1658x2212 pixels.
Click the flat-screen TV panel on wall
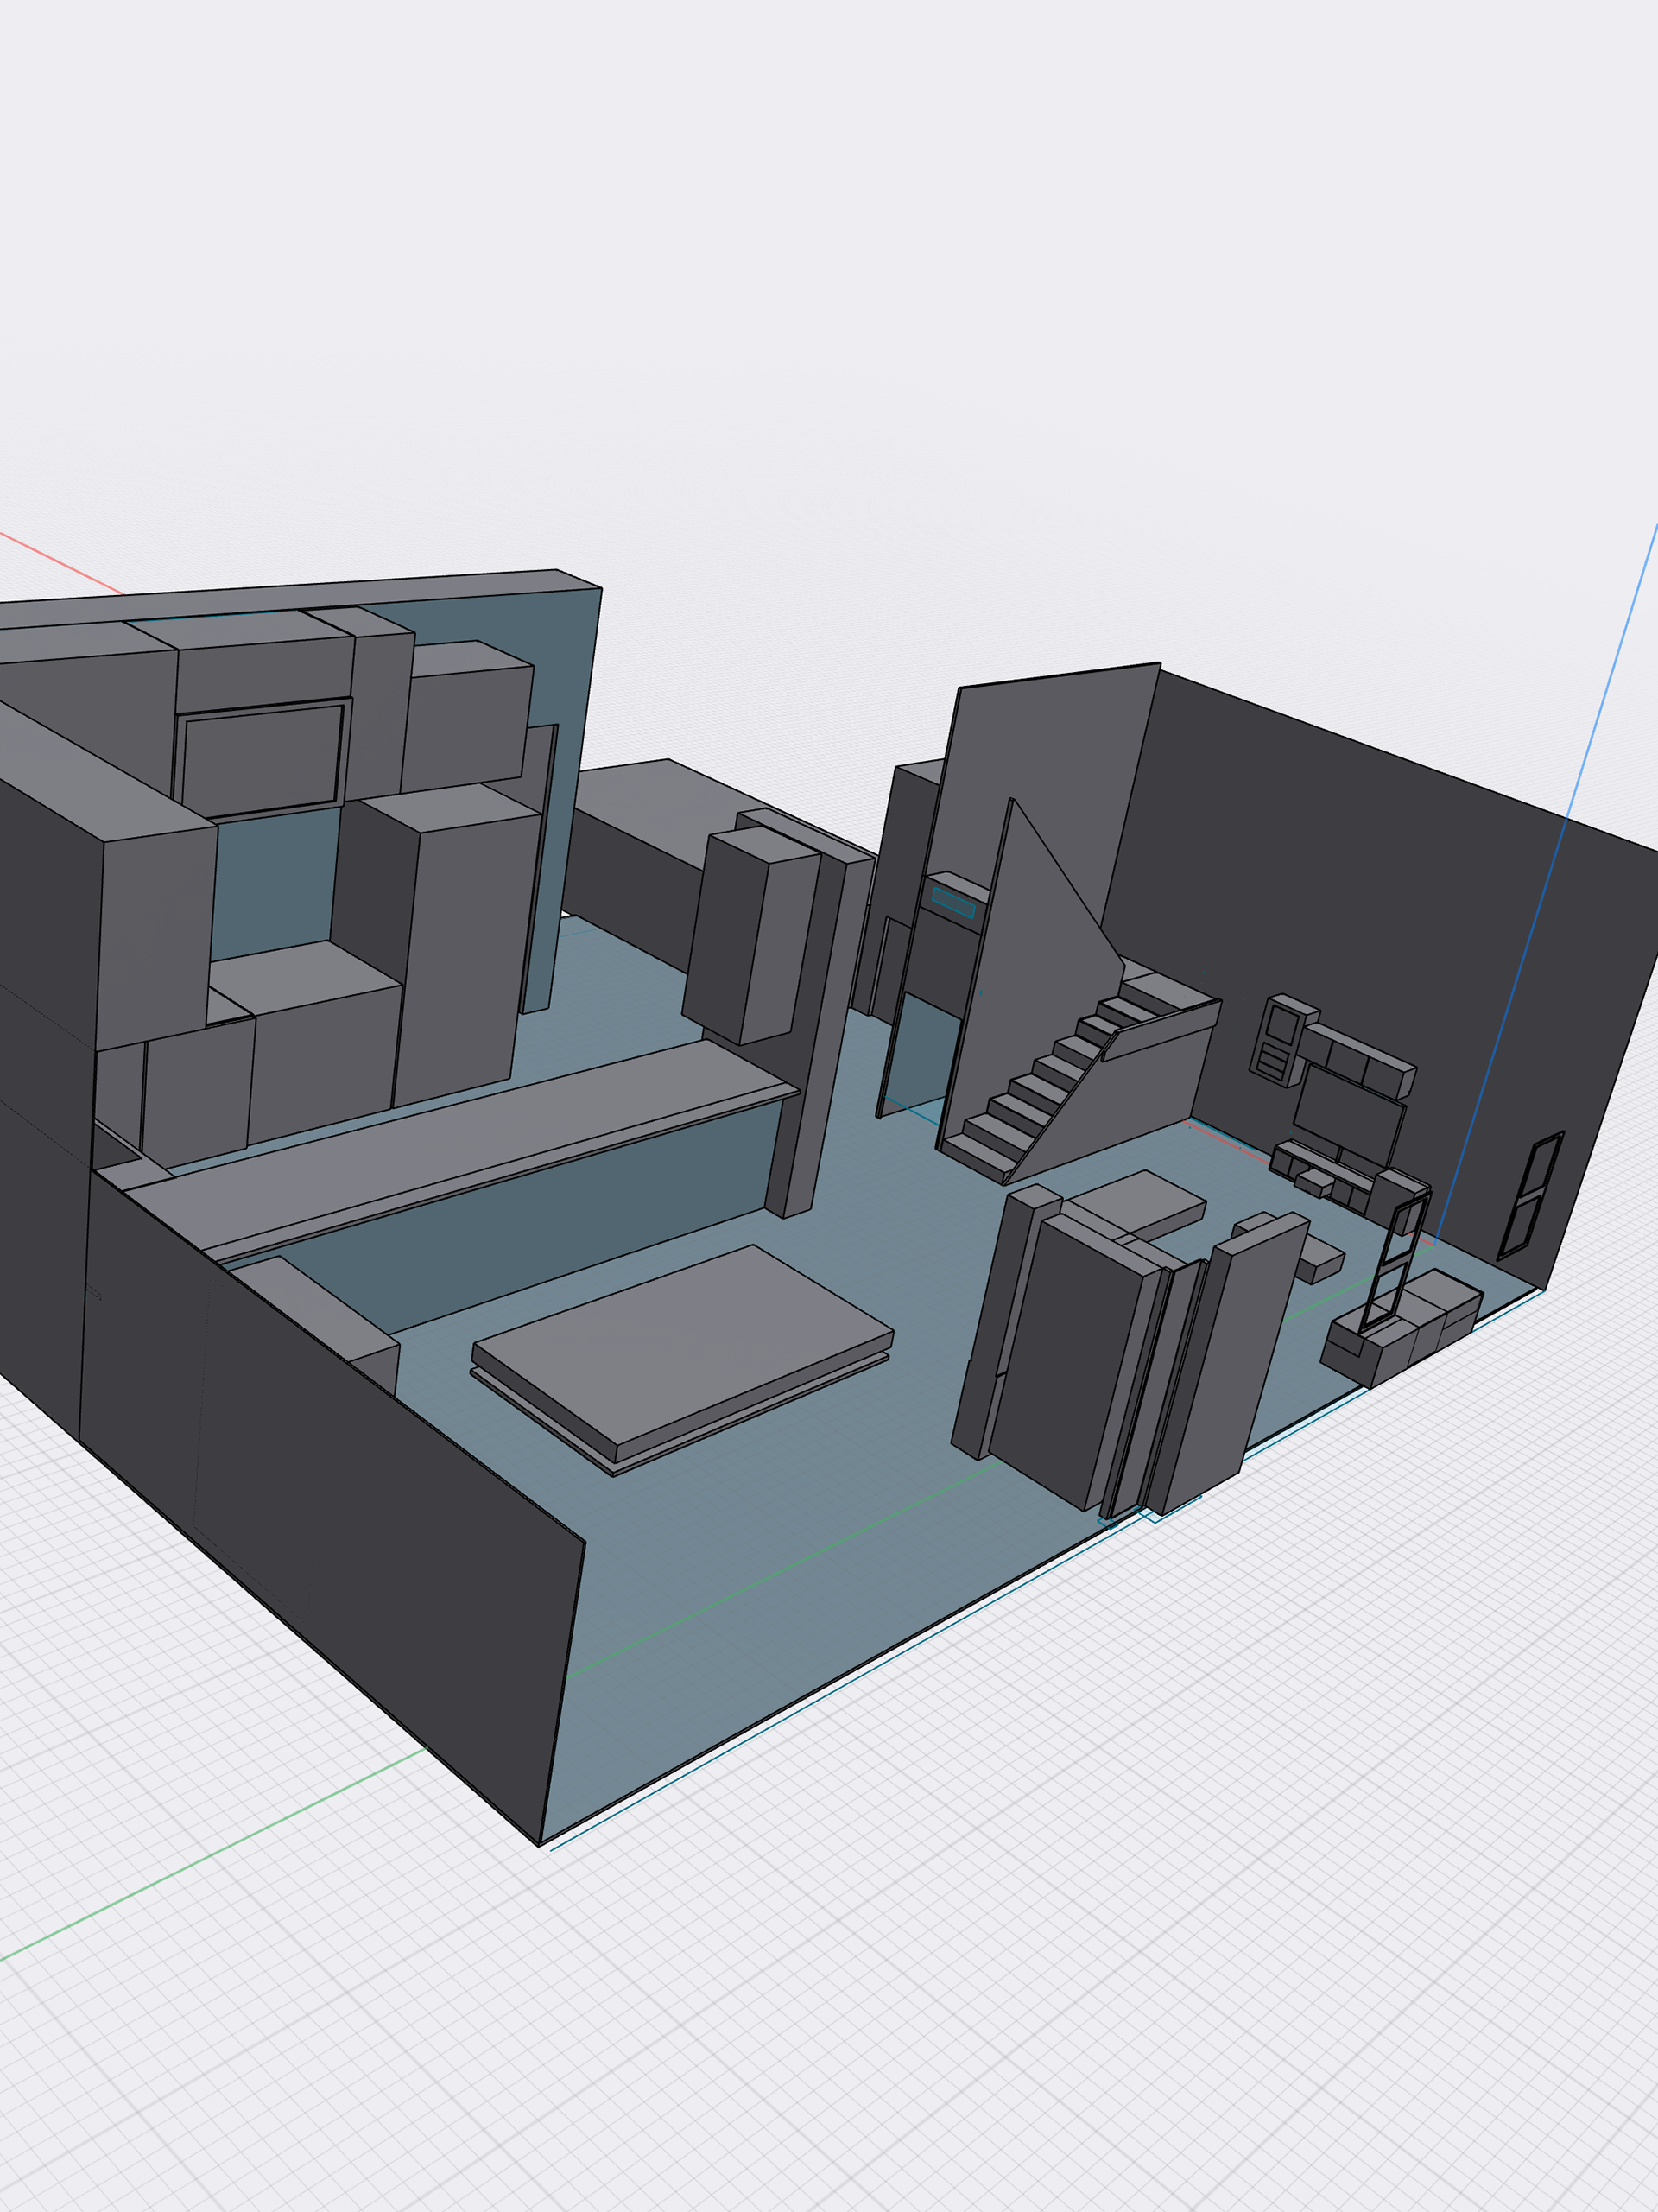click(1348, 1117)
